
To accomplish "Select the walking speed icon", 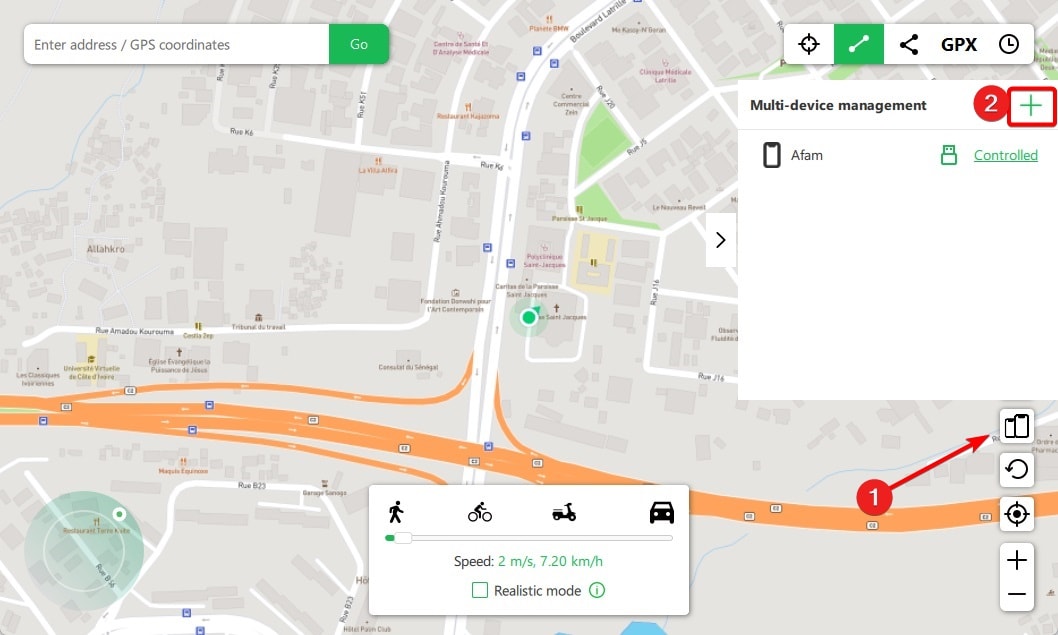I will (x=396, y=511).
